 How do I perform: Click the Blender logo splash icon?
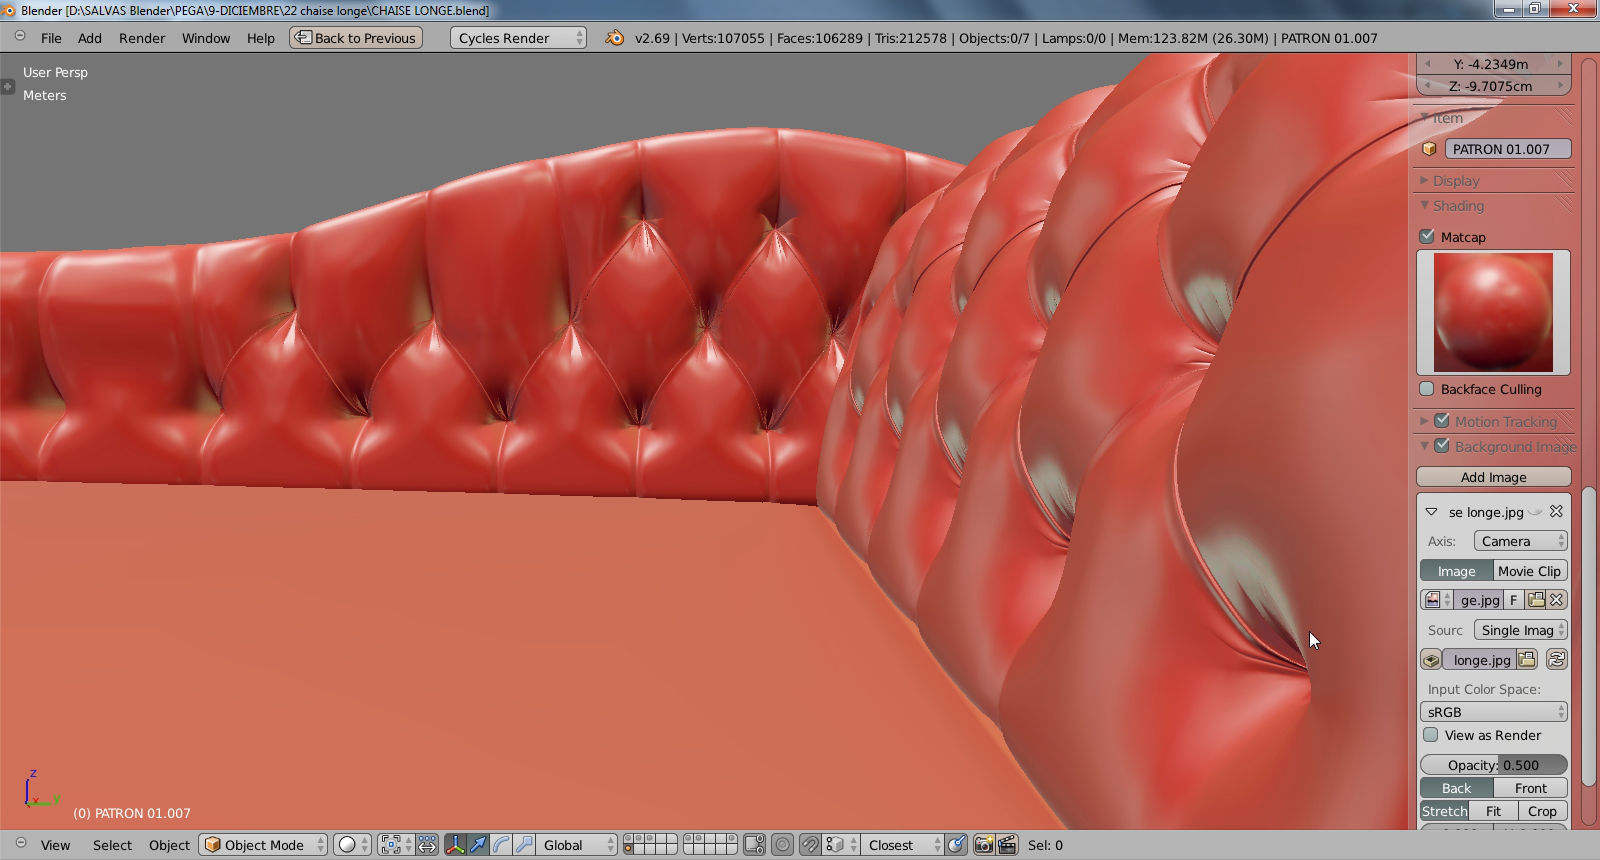(614, 38)
